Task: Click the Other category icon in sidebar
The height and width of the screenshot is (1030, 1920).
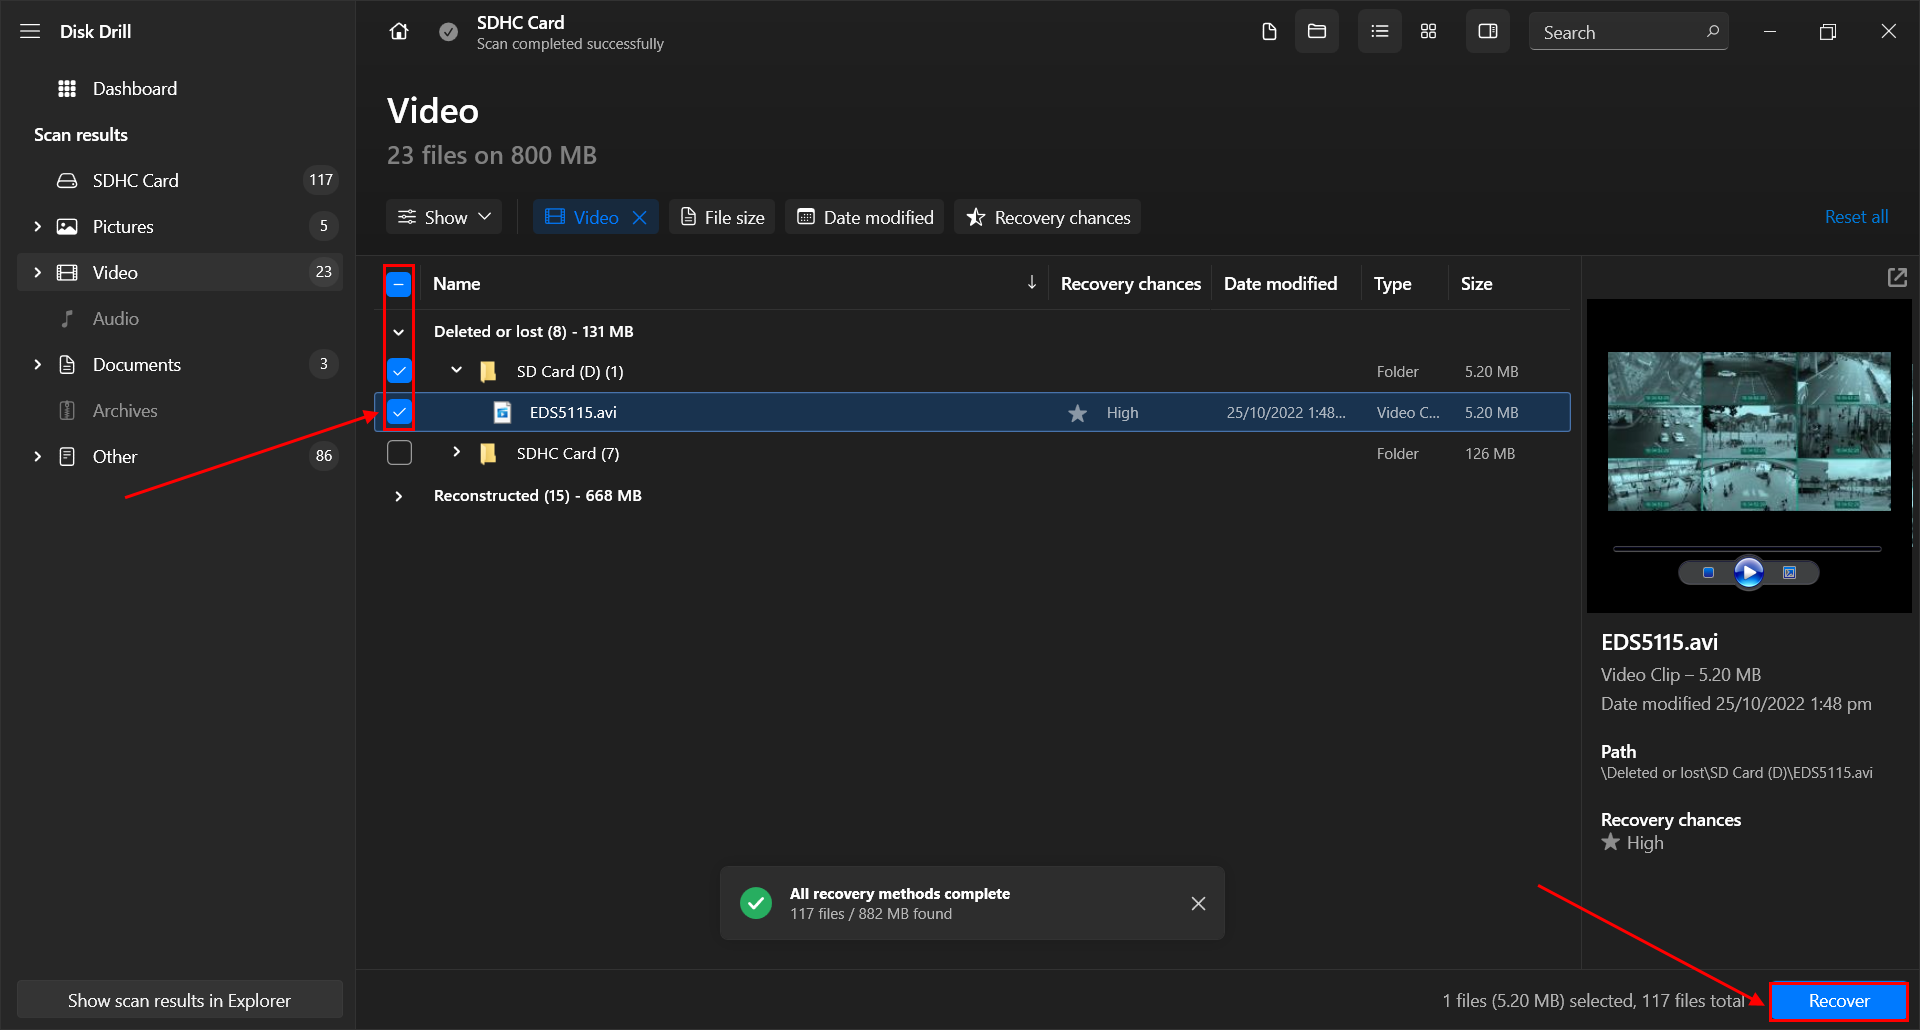Action: point(67,457)
